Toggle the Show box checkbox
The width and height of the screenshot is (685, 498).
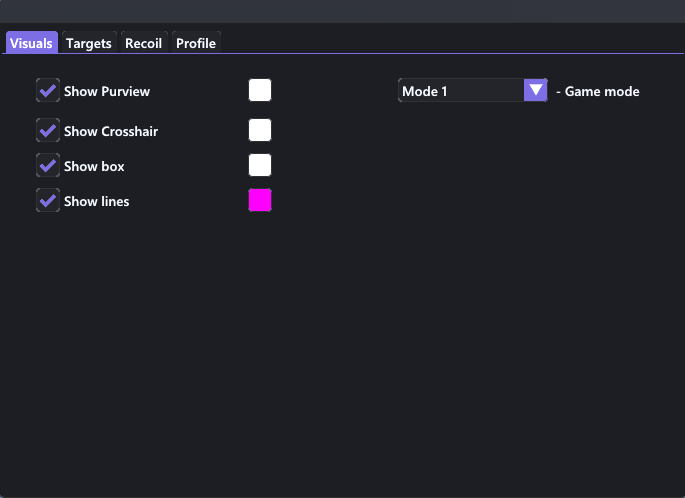point(48,165)
